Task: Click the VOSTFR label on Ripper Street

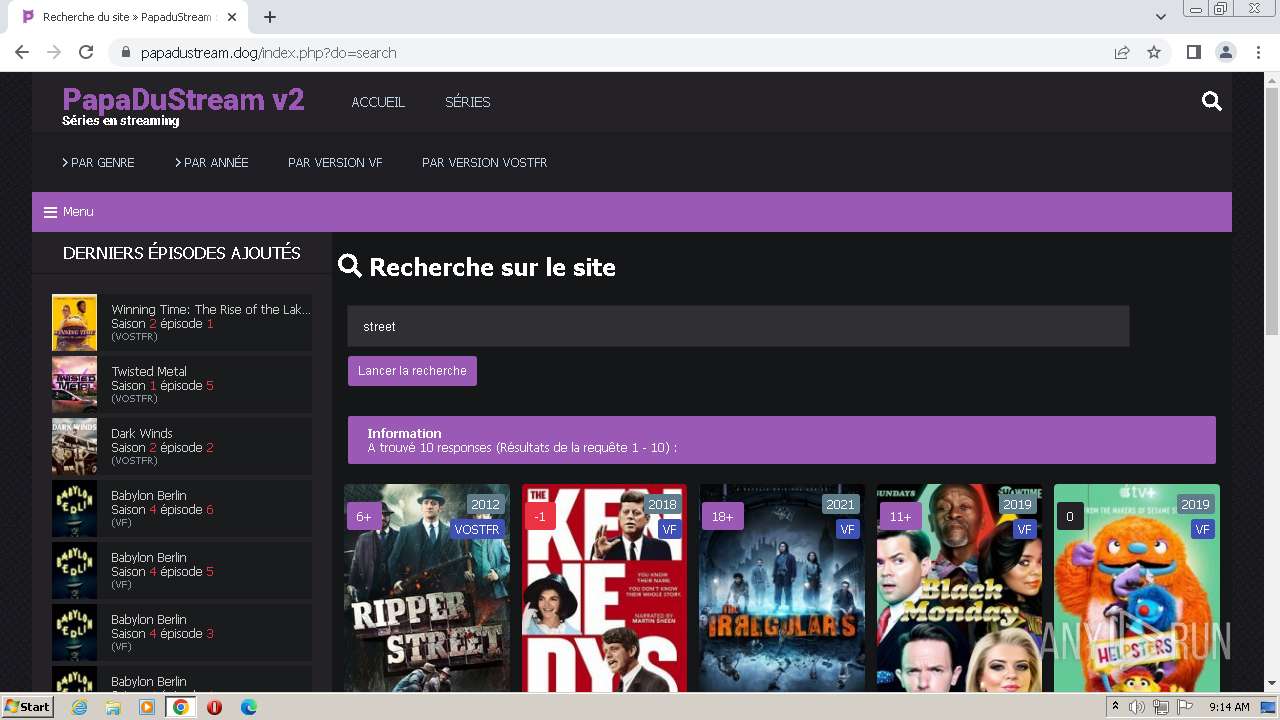Action: [x=477, y=529]
